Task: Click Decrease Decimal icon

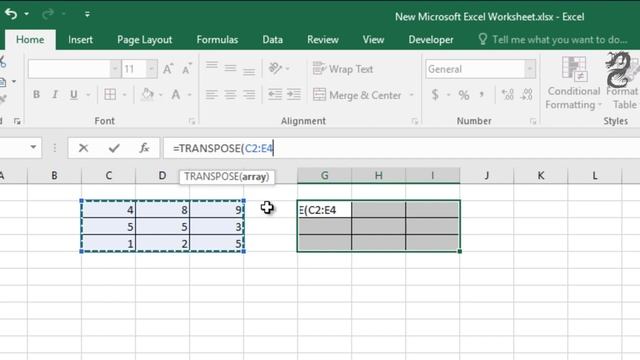Action: tap(527, 95)
